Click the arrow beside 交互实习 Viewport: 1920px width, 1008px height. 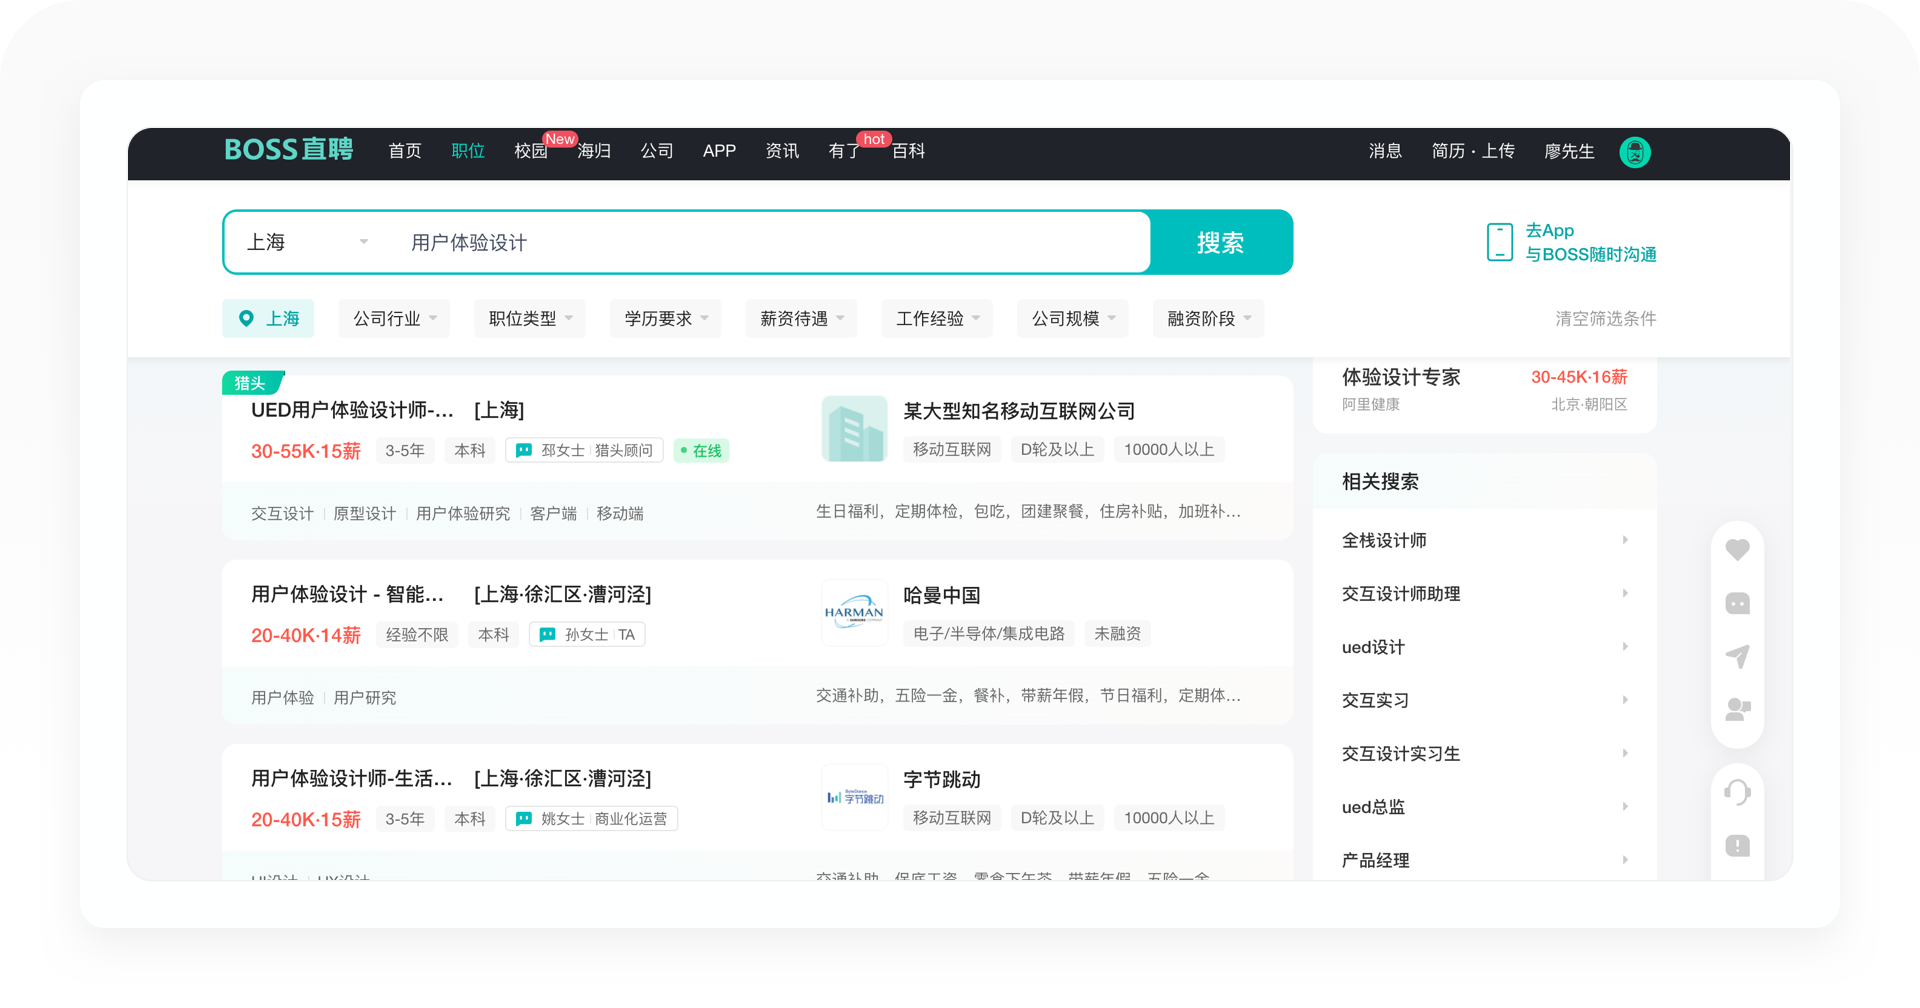click(1625, 700)
